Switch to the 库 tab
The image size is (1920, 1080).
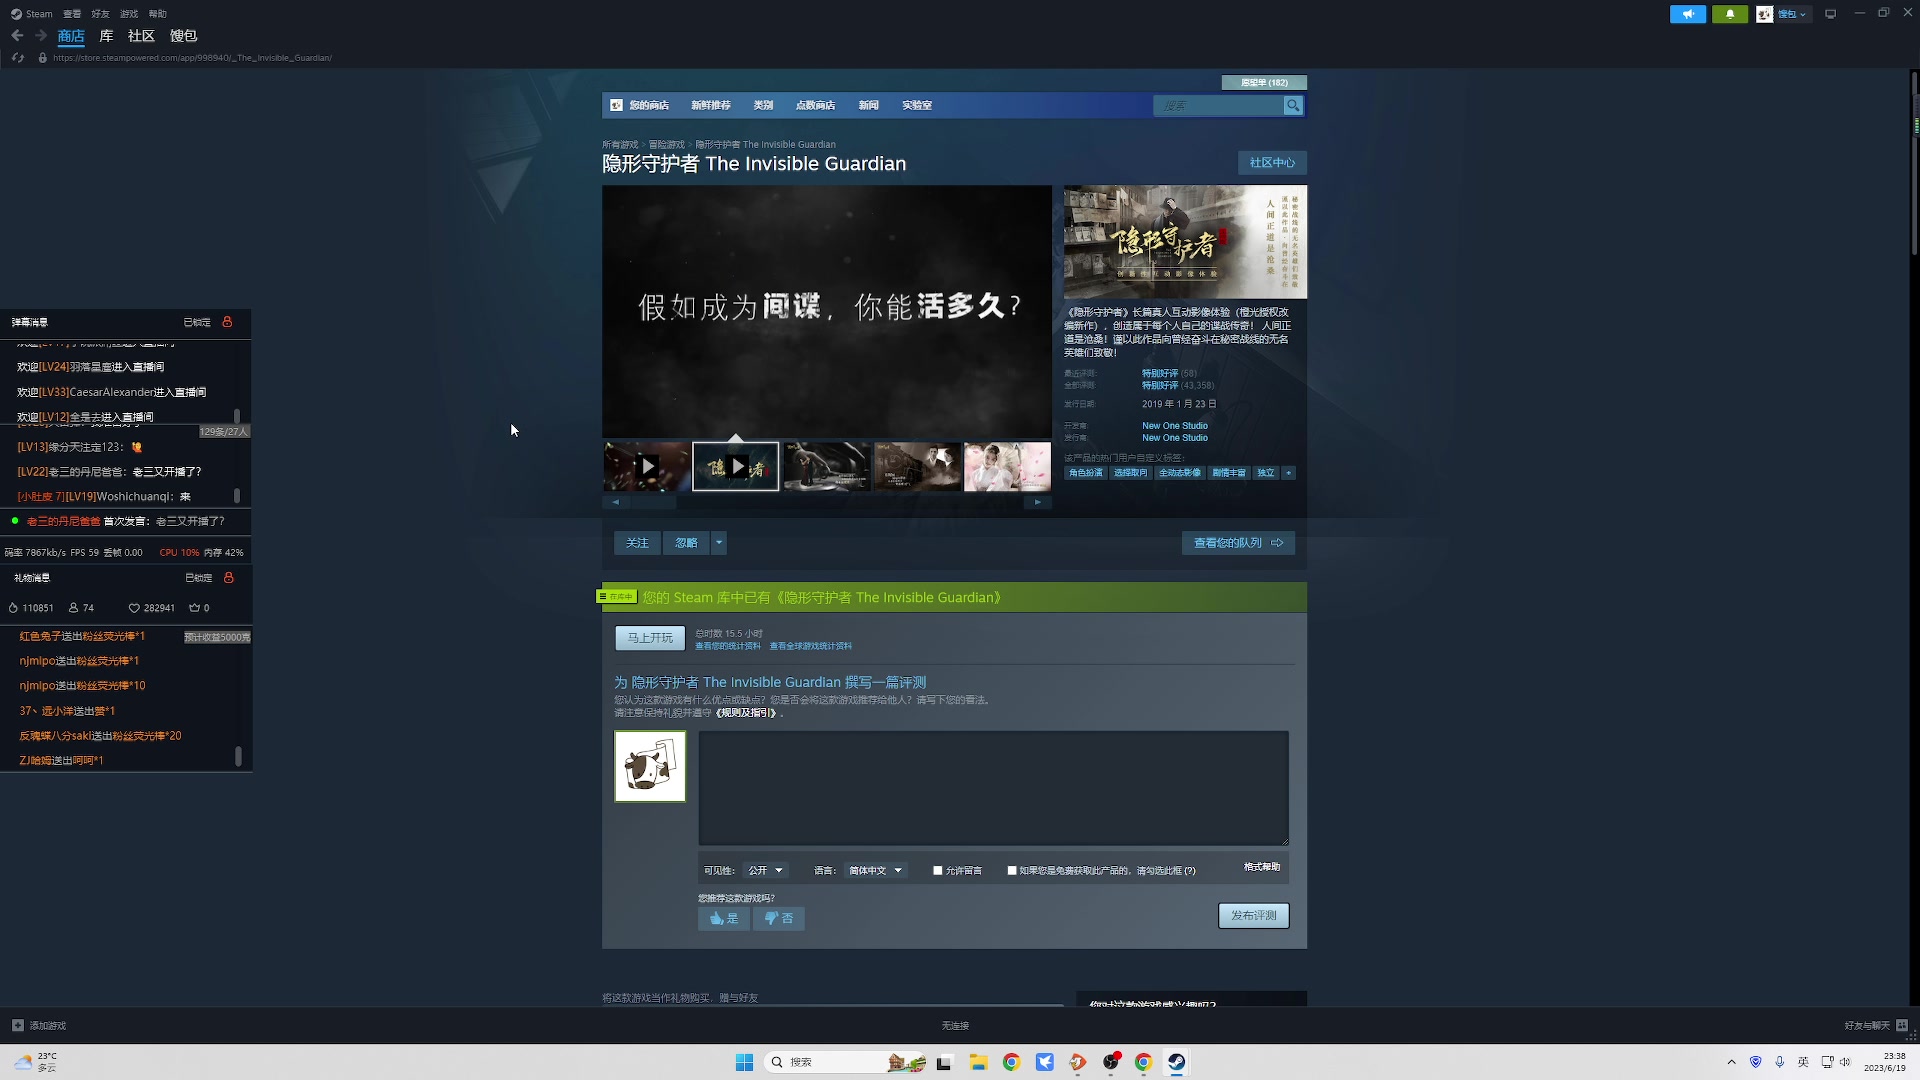point(106,36)
